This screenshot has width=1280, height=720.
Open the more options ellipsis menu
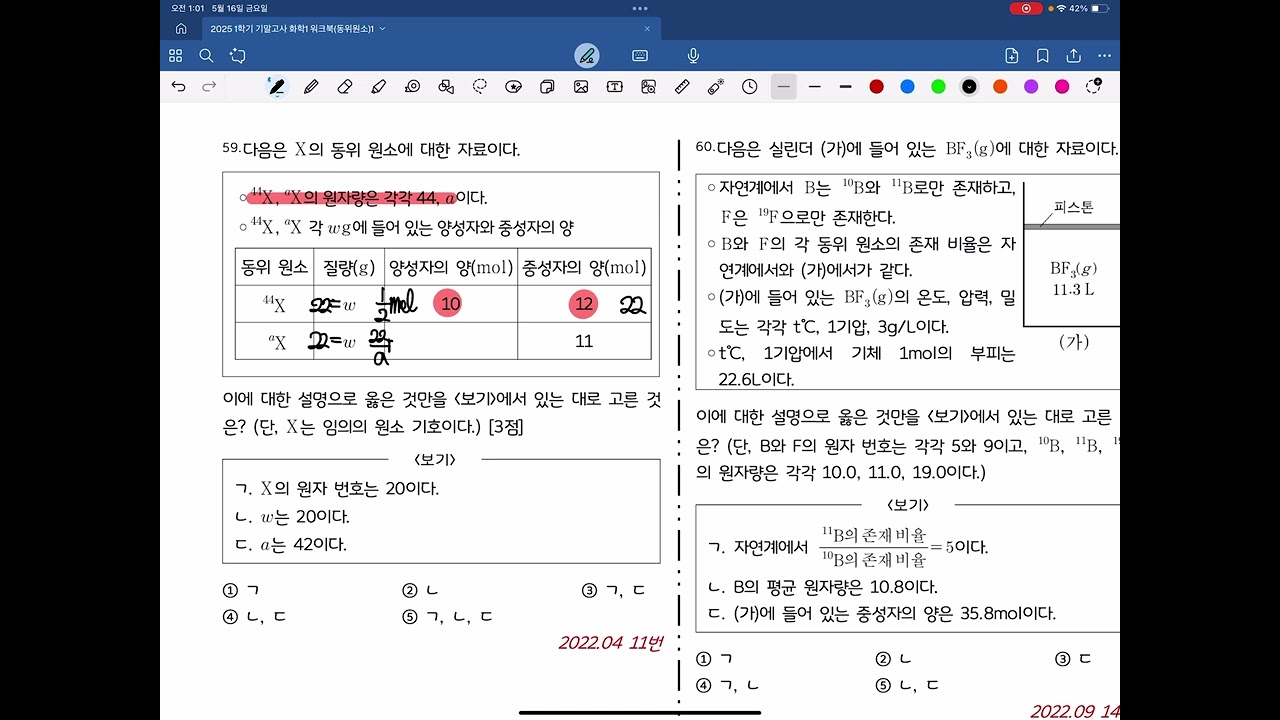click(1104, 56)
